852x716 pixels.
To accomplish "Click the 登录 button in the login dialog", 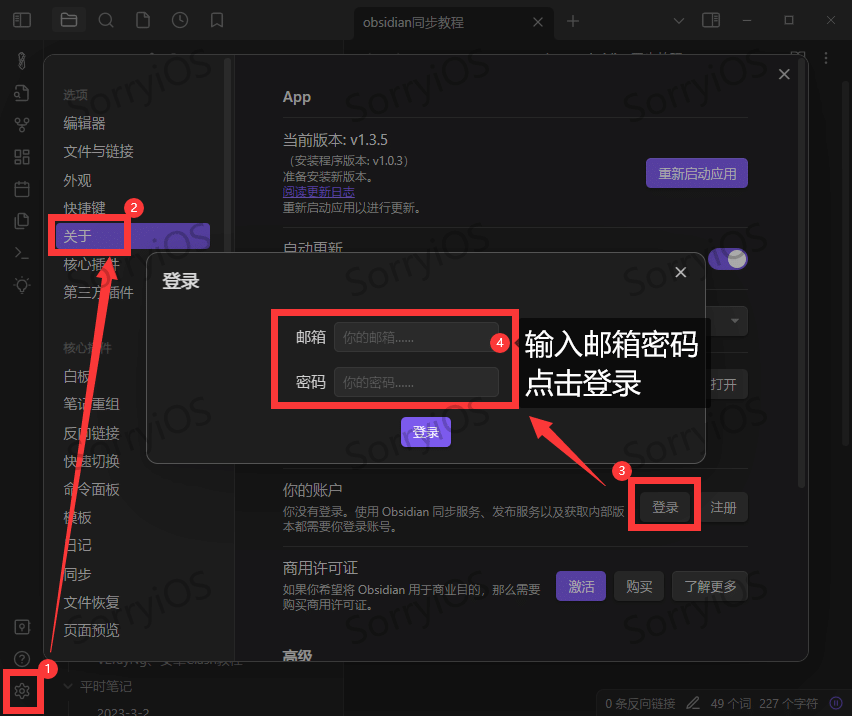I will [x=425, y=432].
